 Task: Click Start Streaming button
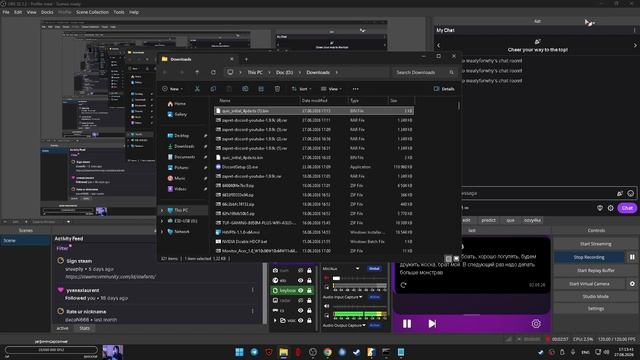[x=596, y=244]
